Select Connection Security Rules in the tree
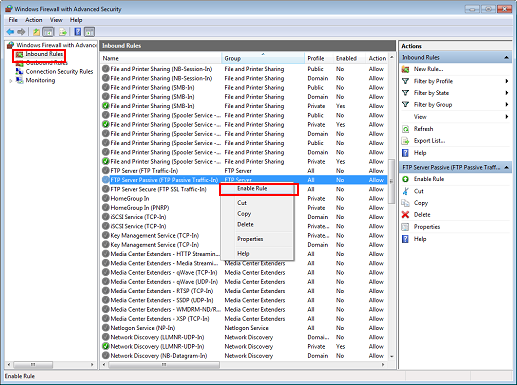Screen dimensions: 517x385 pos(59,71)
